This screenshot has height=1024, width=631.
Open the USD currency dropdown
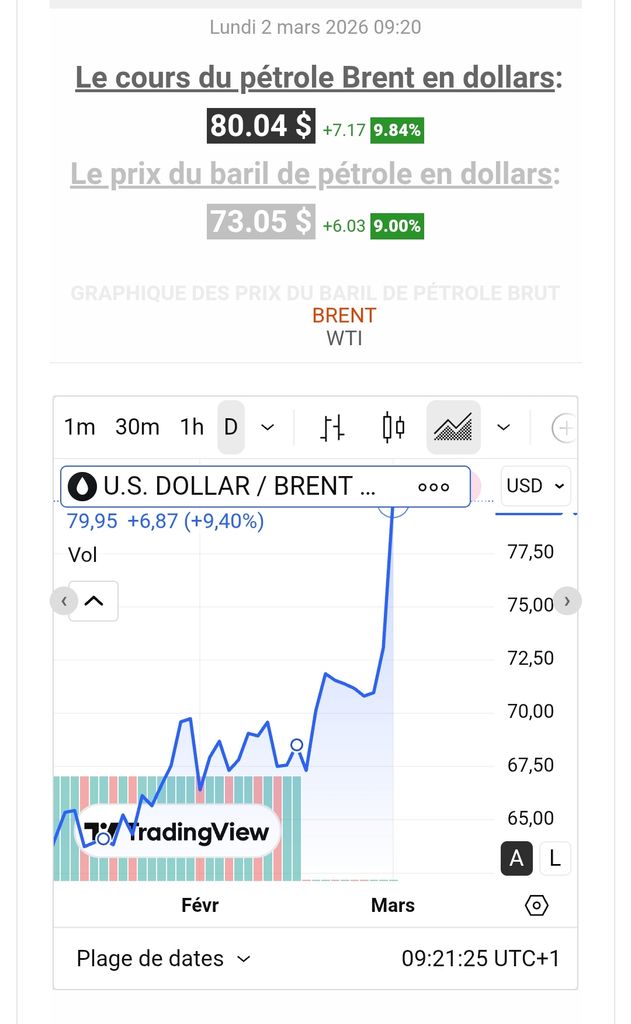(536, 486)
